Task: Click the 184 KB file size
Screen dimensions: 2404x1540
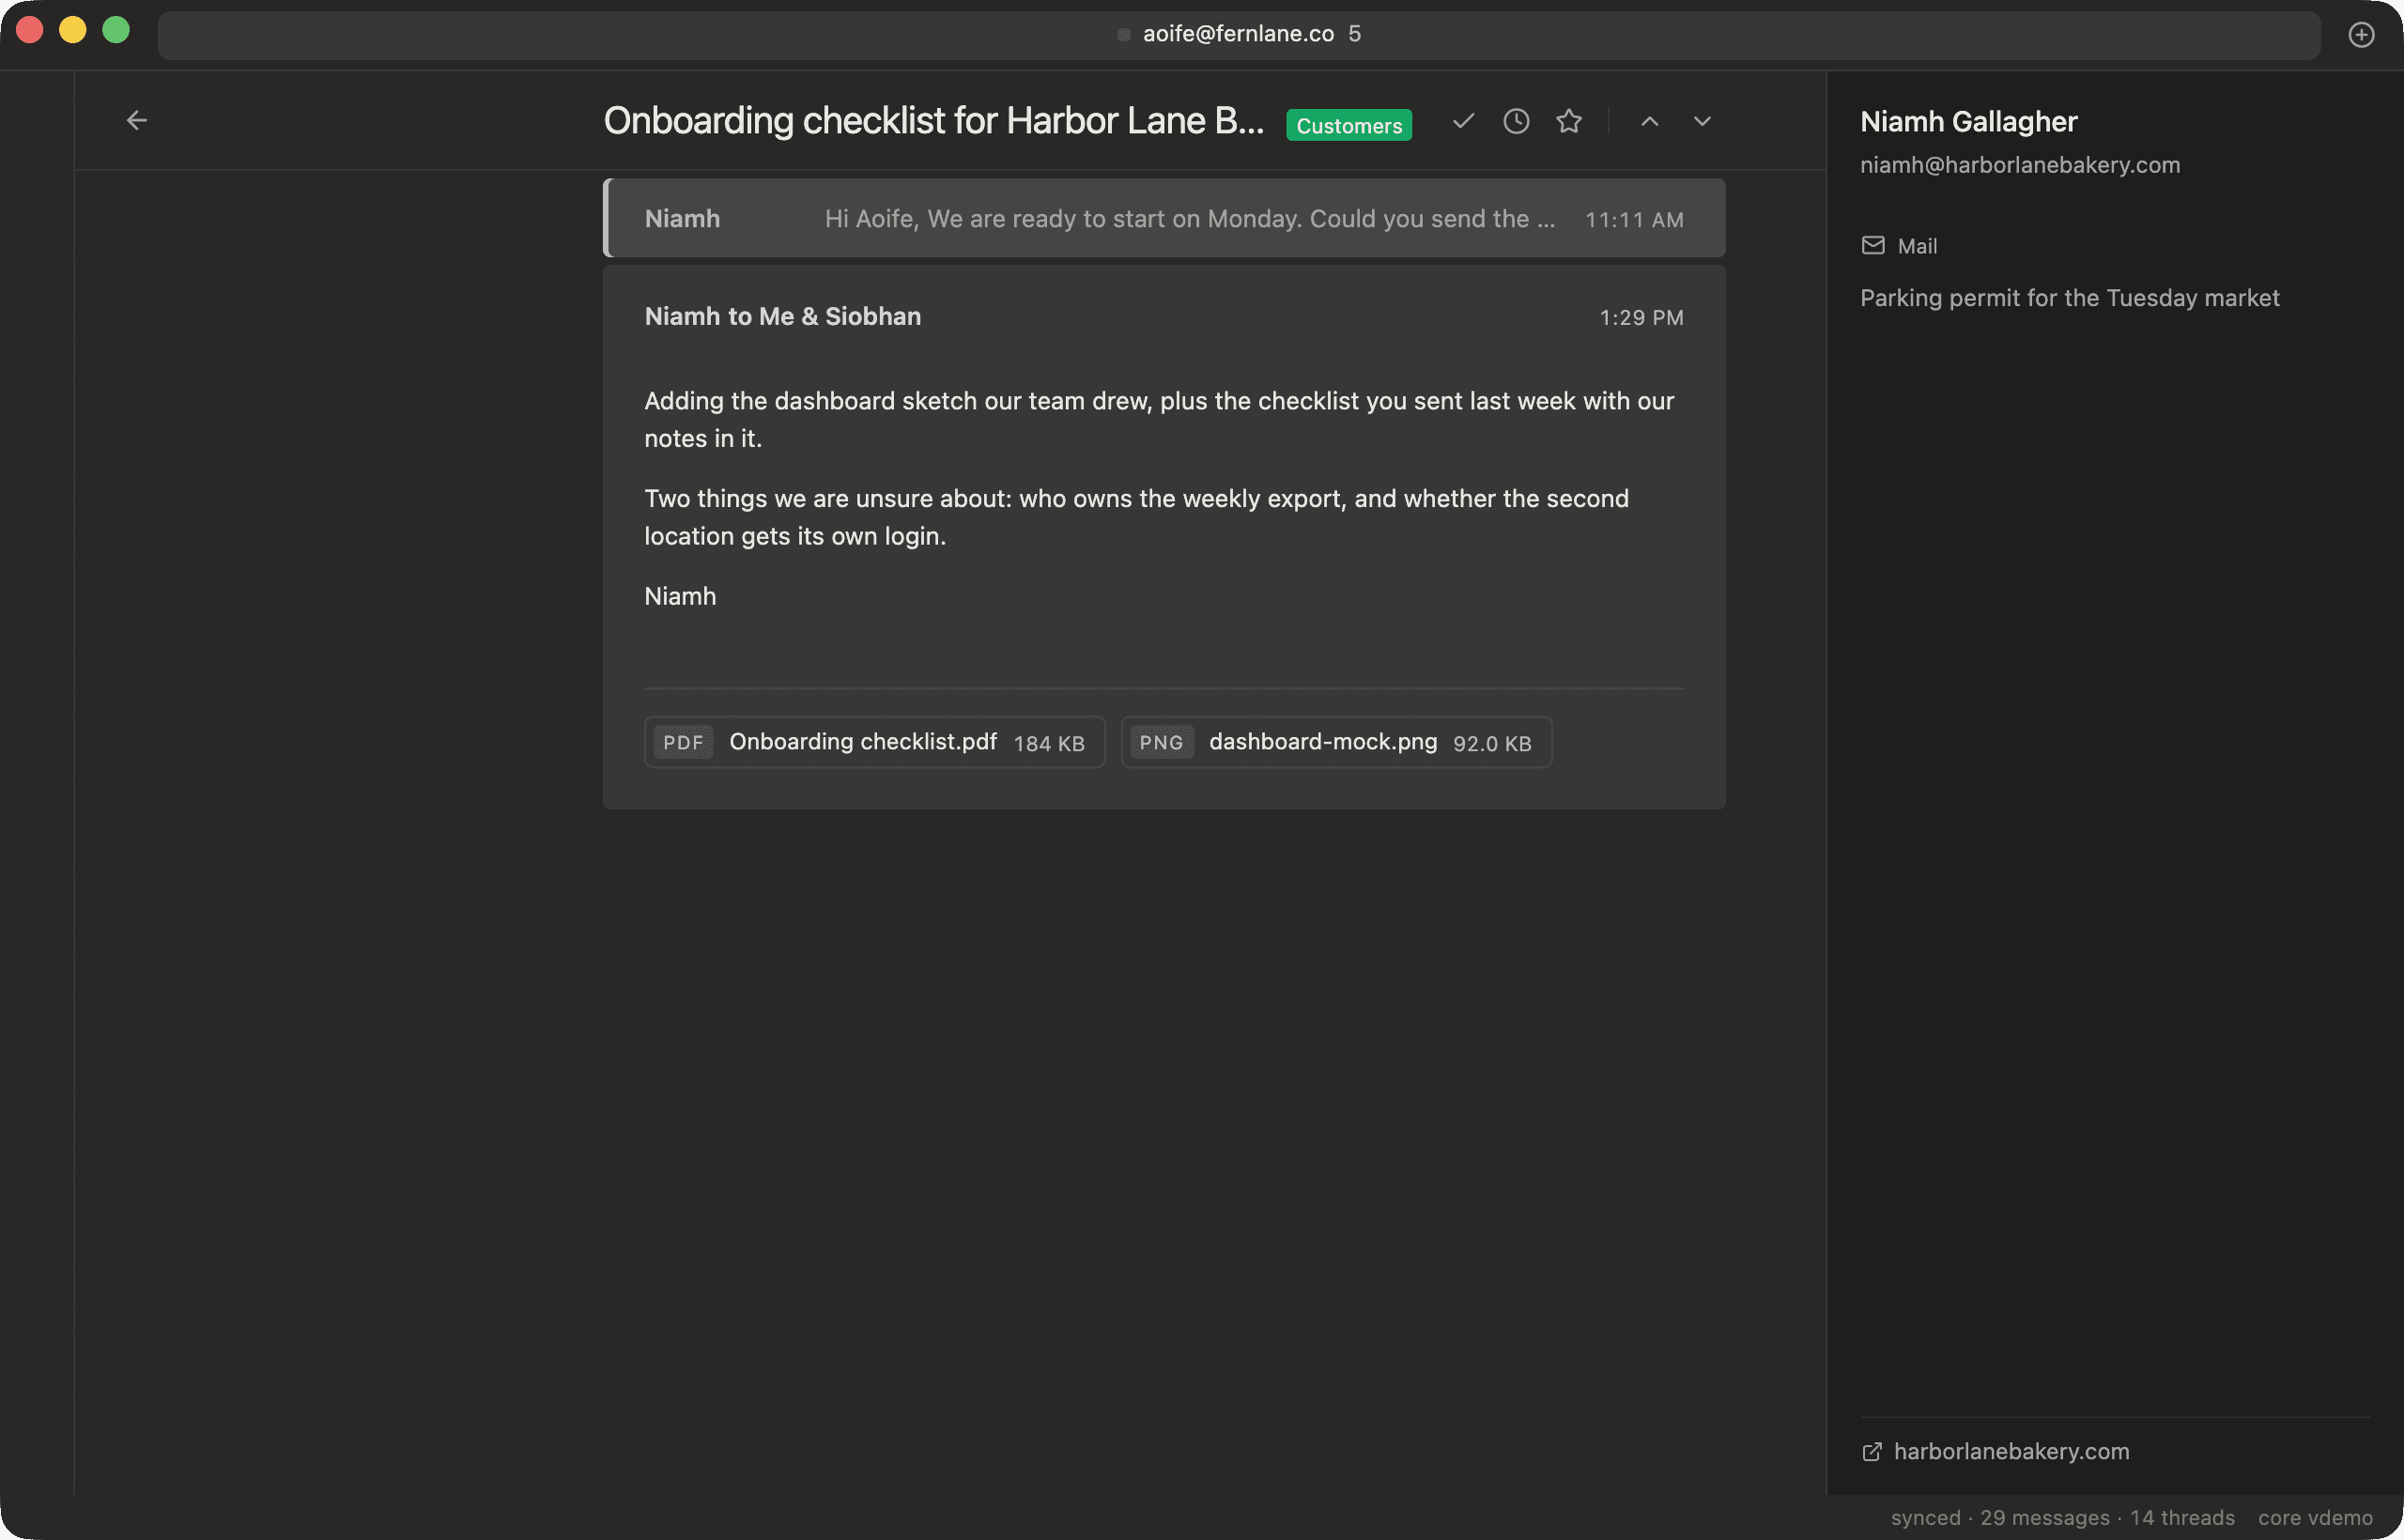Action: [1049, 743]
